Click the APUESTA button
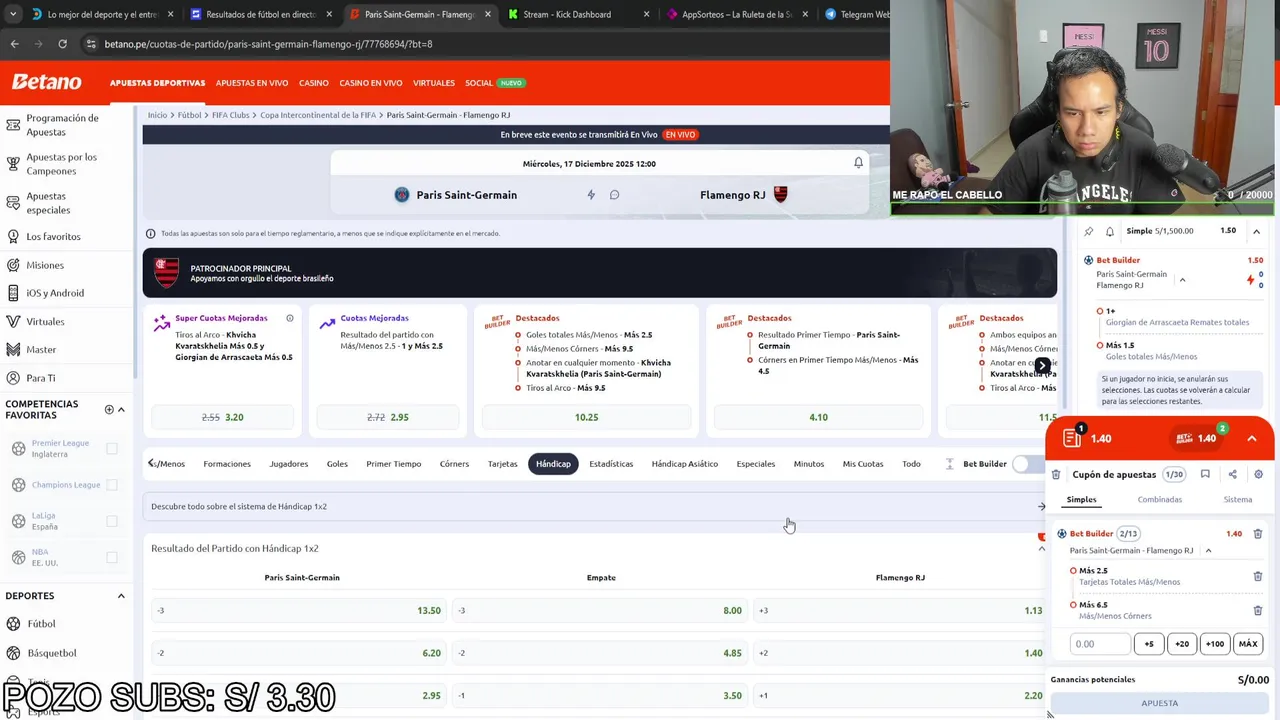 (1160, 703)
